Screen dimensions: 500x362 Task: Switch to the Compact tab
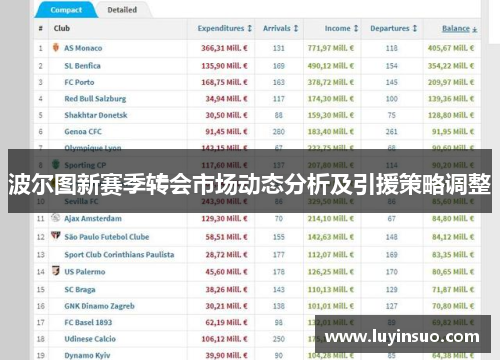(x=66, y=10)
